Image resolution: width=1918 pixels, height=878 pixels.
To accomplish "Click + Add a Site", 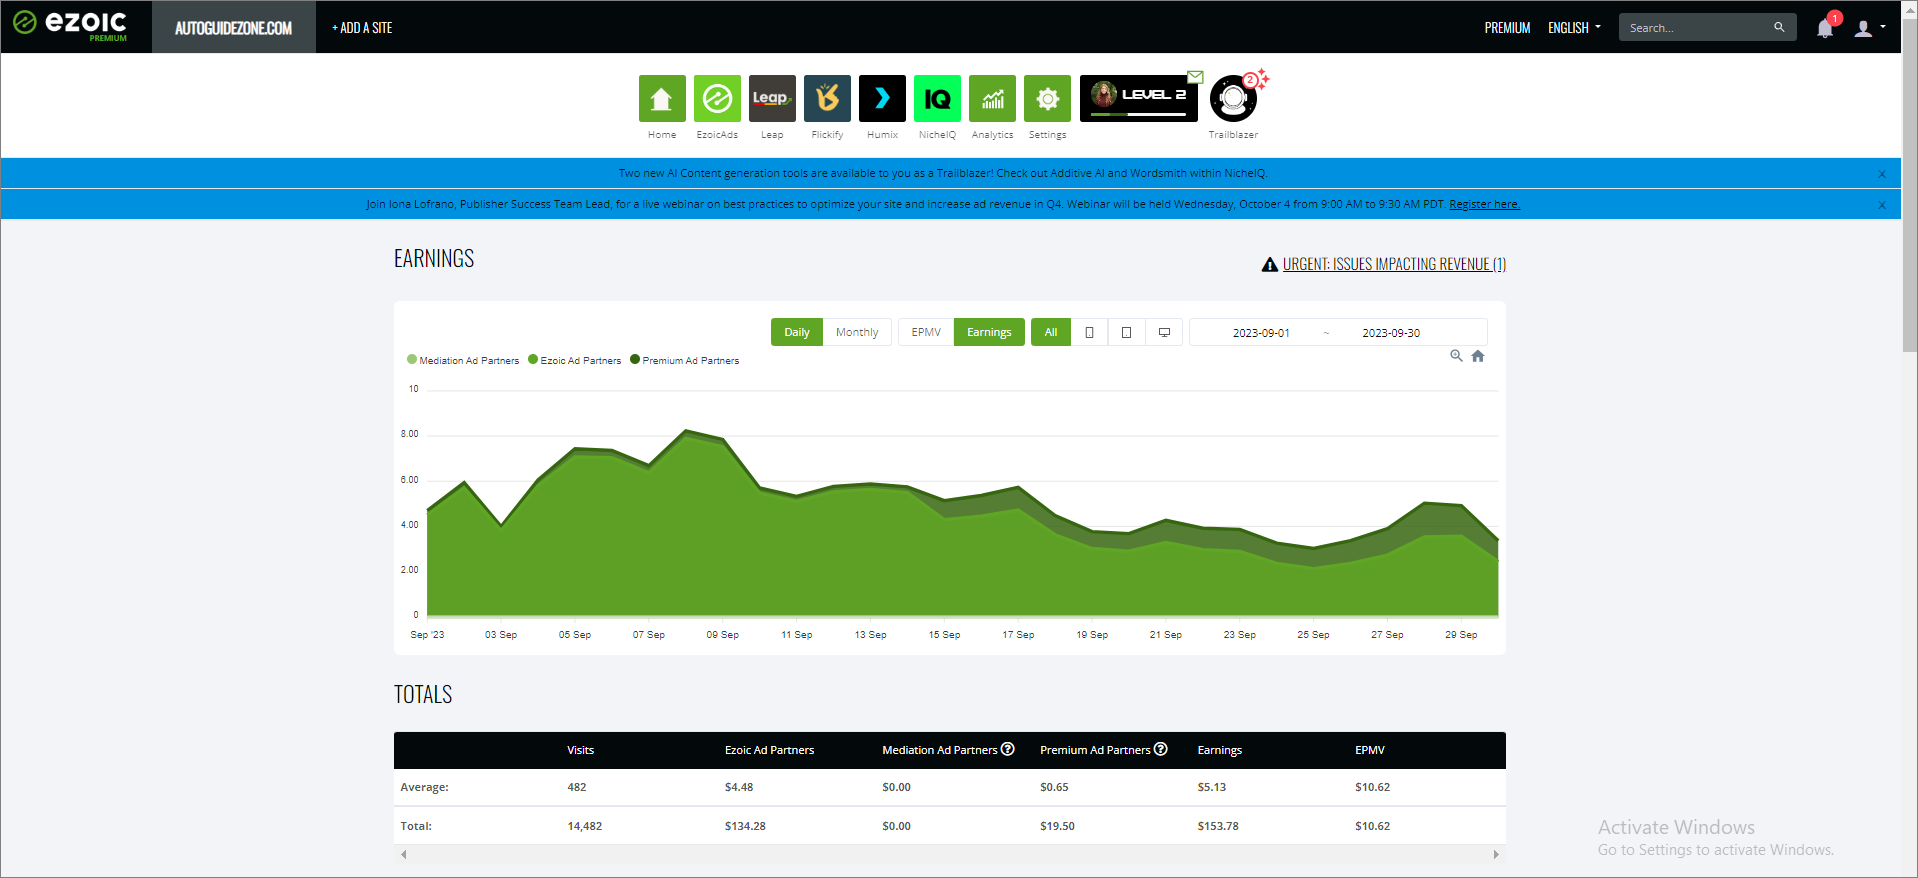I will 362,28.
